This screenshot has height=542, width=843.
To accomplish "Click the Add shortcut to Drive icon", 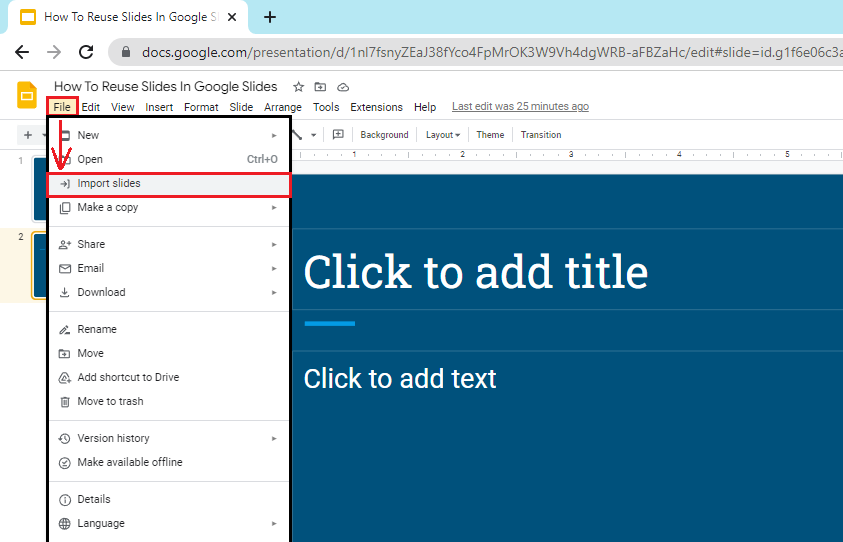I will [x=65, y=377].
